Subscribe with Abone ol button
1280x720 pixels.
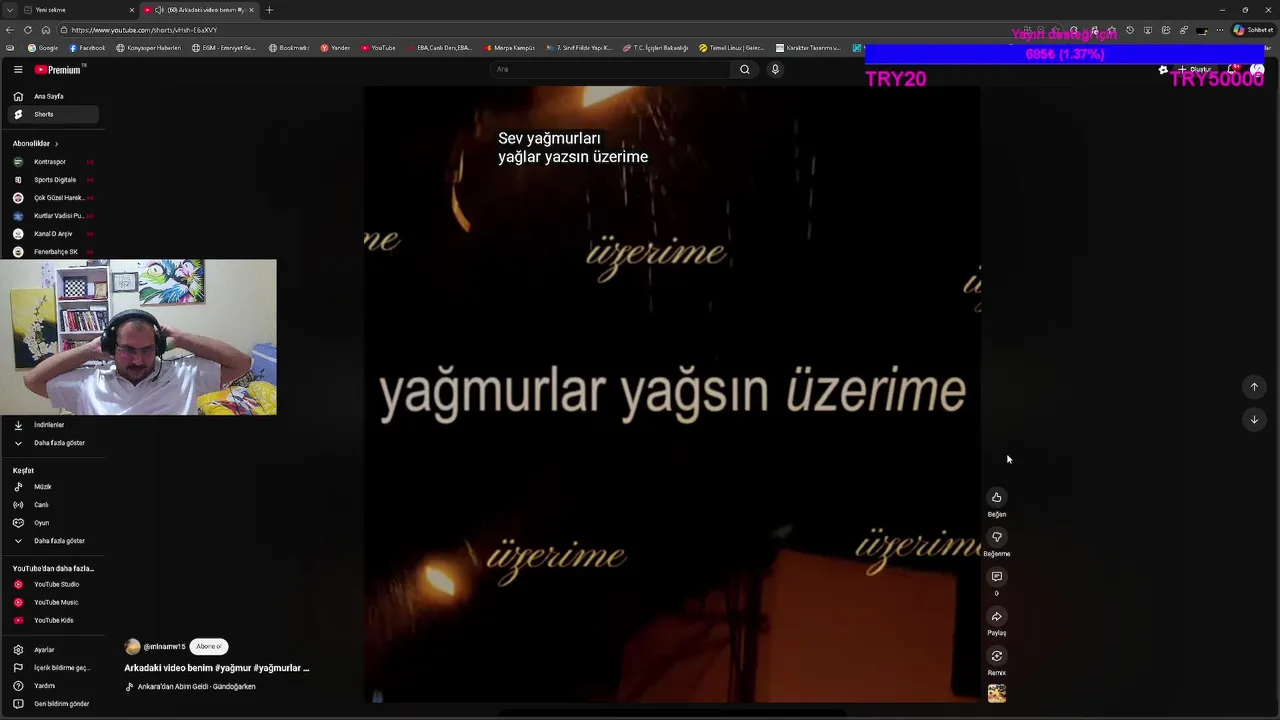point(209,647)
